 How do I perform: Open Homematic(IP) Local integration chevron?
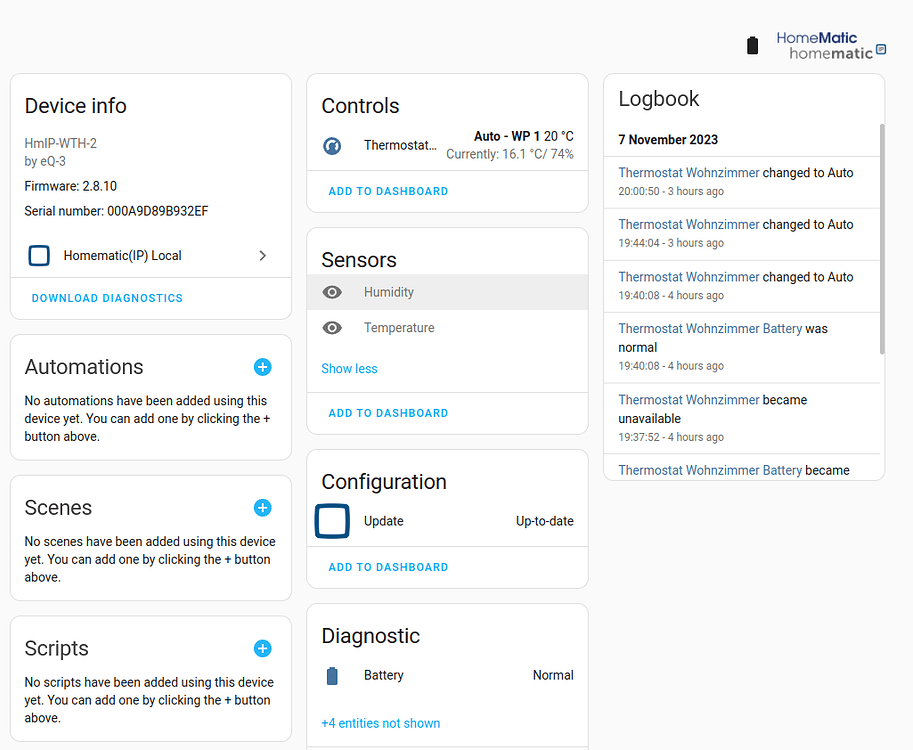263,256
